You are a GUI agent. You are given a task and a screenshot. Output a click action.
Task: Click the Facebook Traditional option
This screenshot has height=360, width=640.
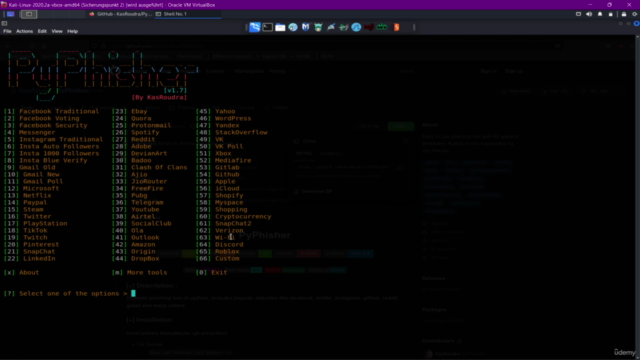59,111
